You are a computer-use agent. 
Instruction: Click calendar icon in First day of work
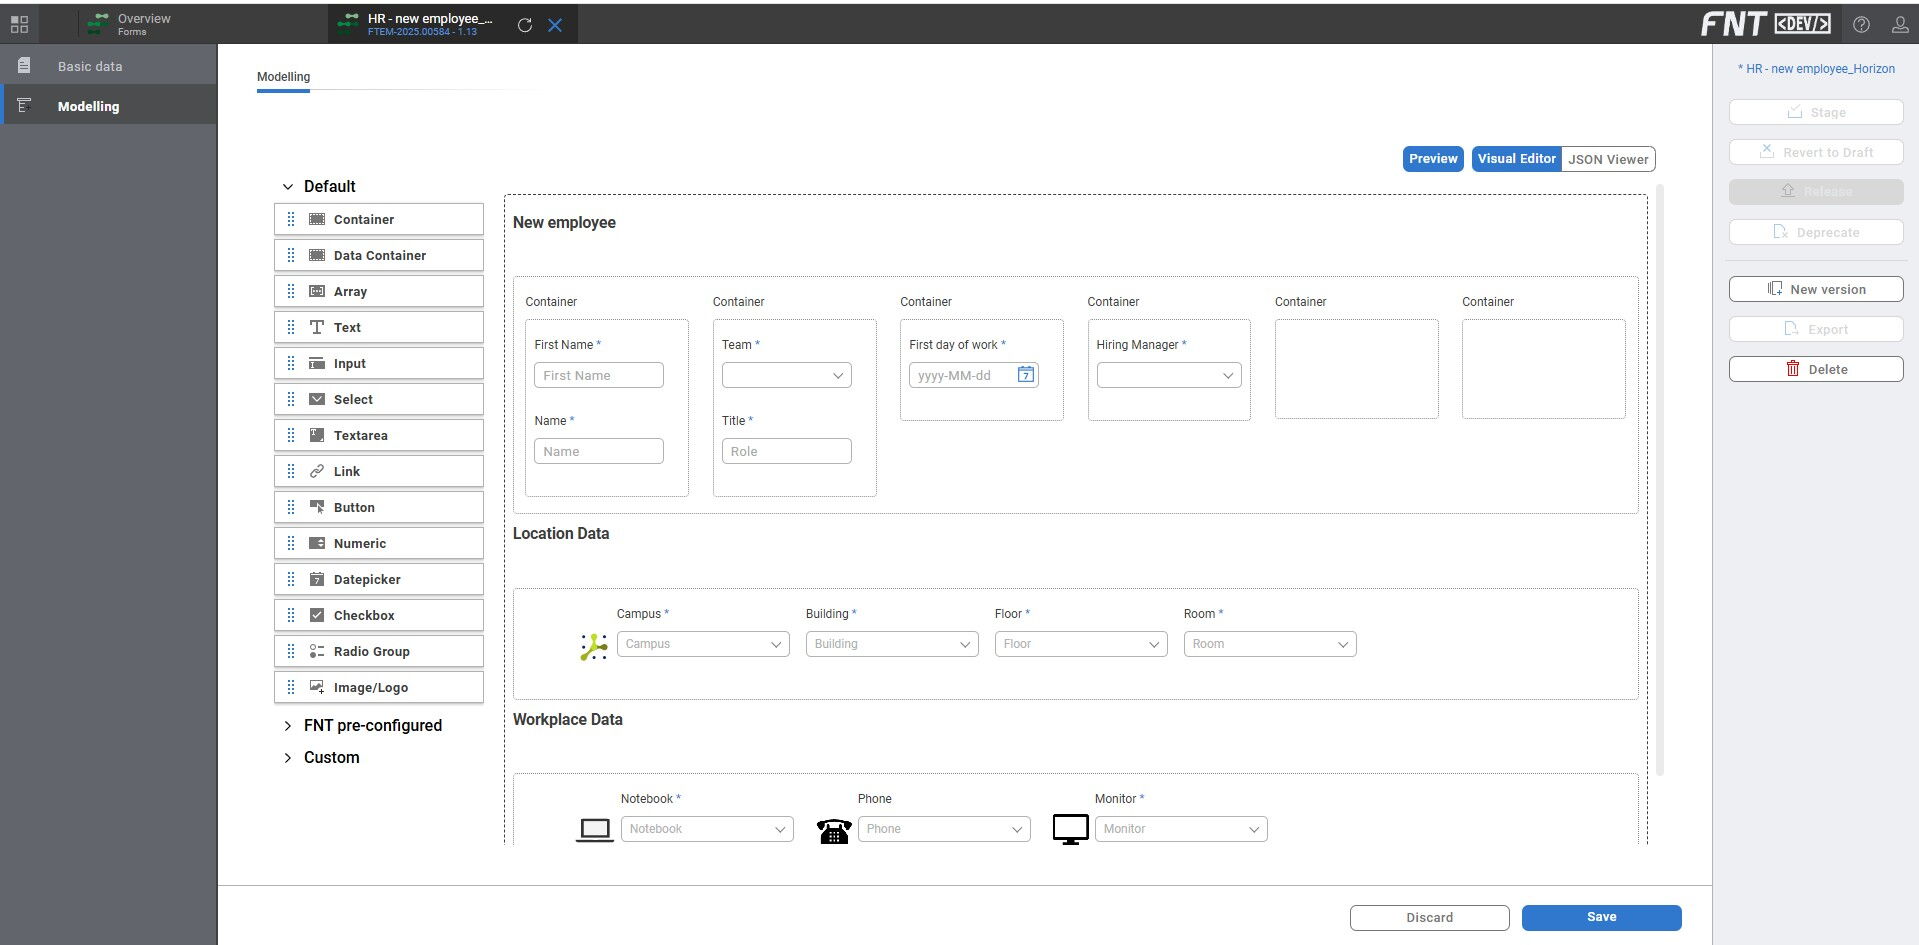coord(1025,375)
